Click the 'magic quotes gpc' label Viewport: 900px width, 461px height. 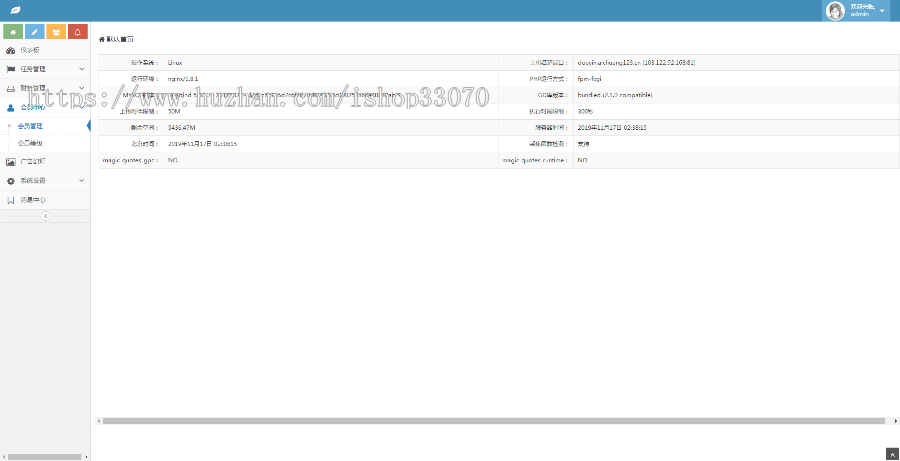click(130, 160)
